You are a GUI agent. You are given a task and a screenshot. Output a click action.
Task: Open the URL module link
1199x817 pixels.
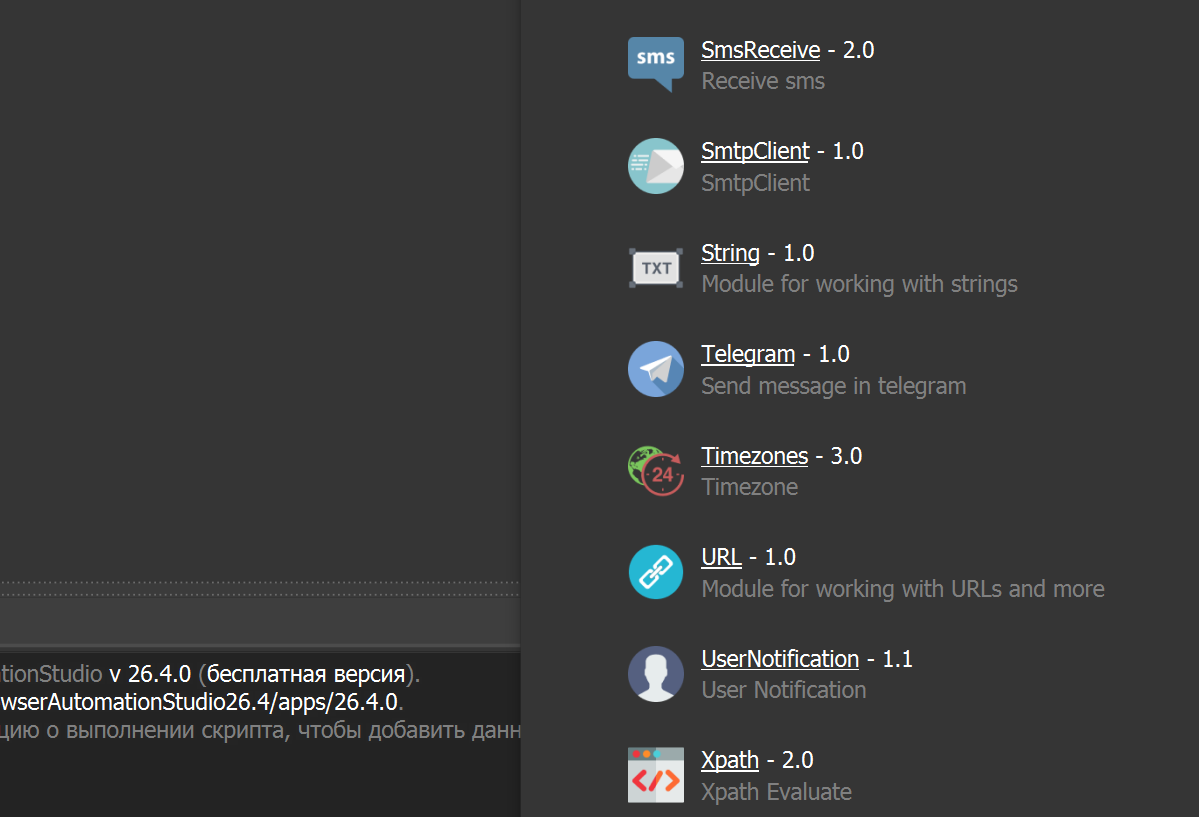click(x=720, y=557)
